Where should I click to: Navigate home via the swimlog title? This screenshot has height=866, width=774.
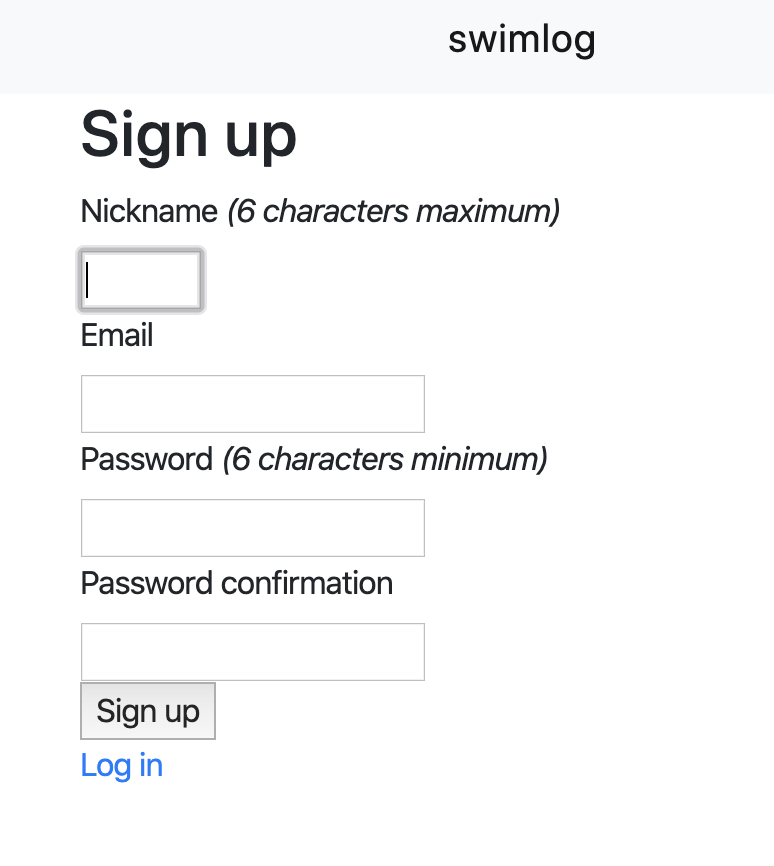coord(521,40)
